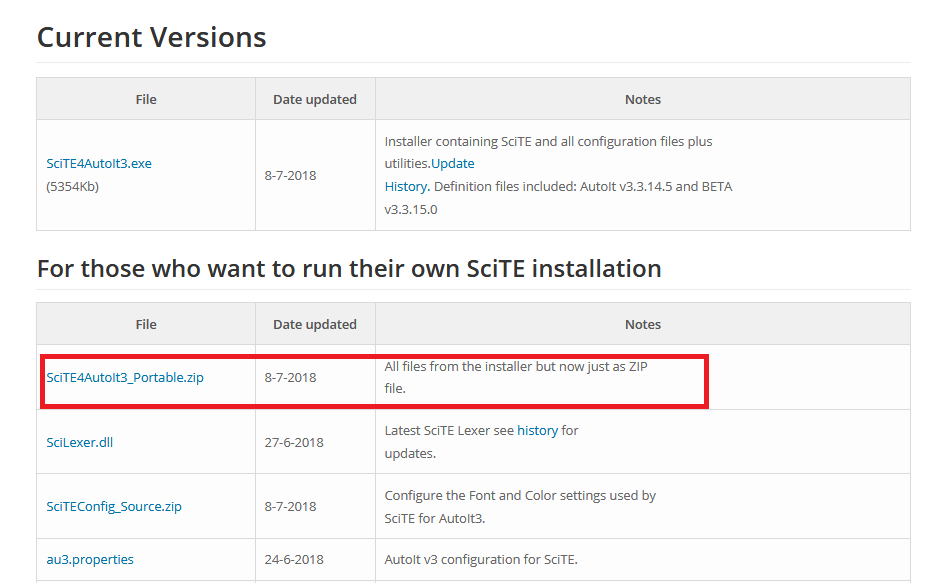Click the Update link in notes
This screenshot has width=929, height=583.
pos(453,164)
